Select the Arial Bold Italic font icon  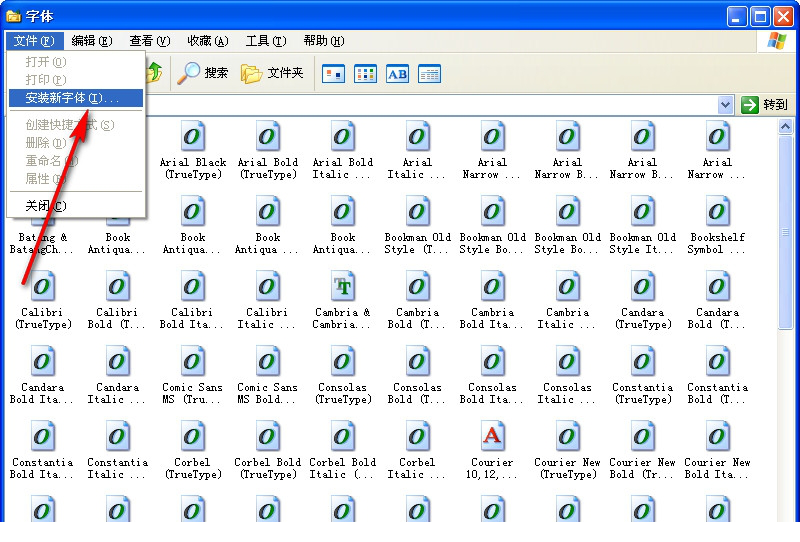click(x=343, y=137)
